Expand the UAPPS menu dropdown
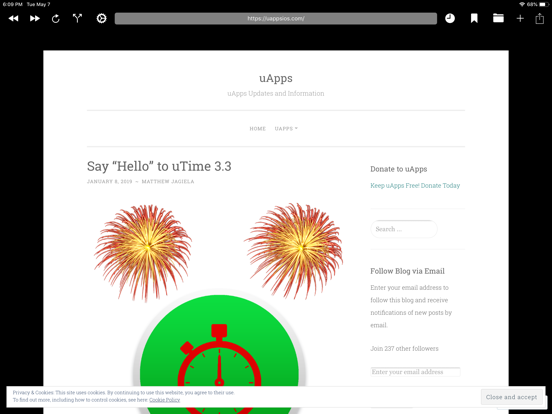This screenshot has height=414, width=552. (x=286, y=129)
